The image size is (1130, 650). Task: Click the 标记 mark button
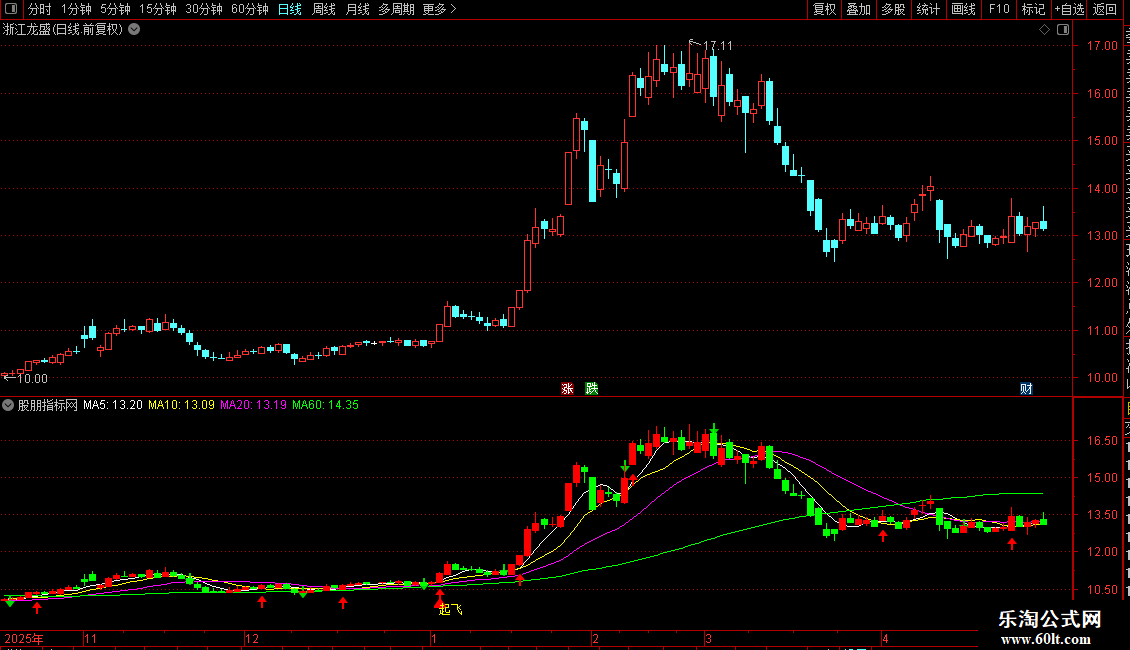pyautogui.click(x=1033, y=9)
